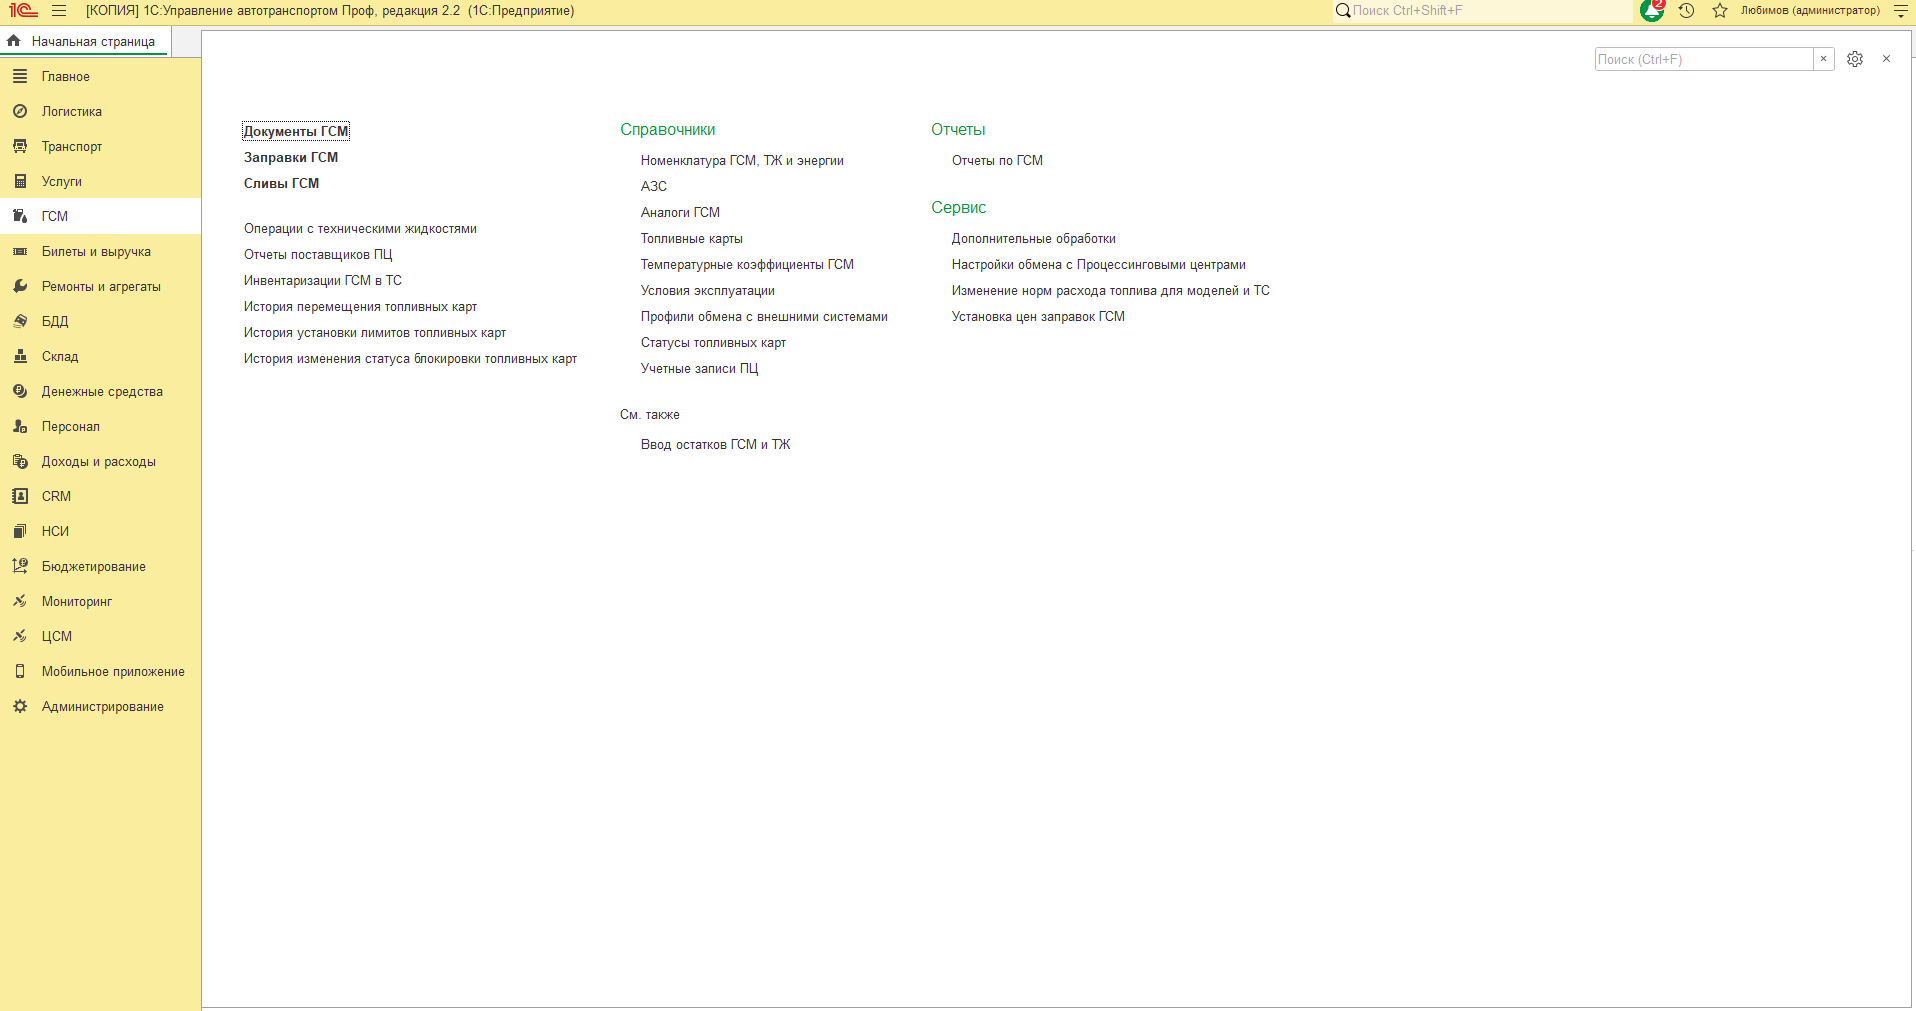Expand service menu at top right
1916x1011 pixels.
pos(1901,11)
